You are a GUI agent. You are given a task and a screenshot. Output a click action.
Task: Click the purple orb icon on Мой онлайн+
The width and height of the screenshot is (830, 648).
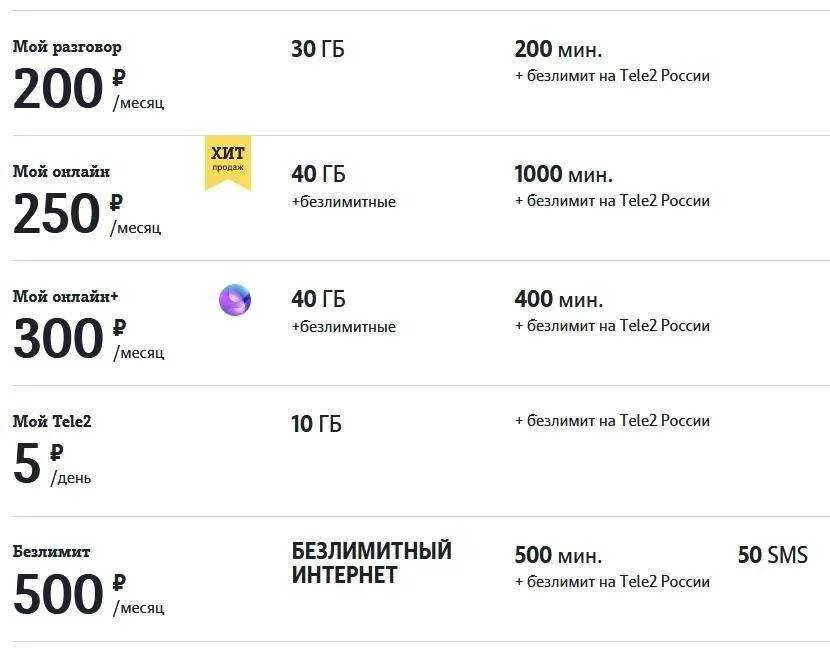[x=235, y=300]
